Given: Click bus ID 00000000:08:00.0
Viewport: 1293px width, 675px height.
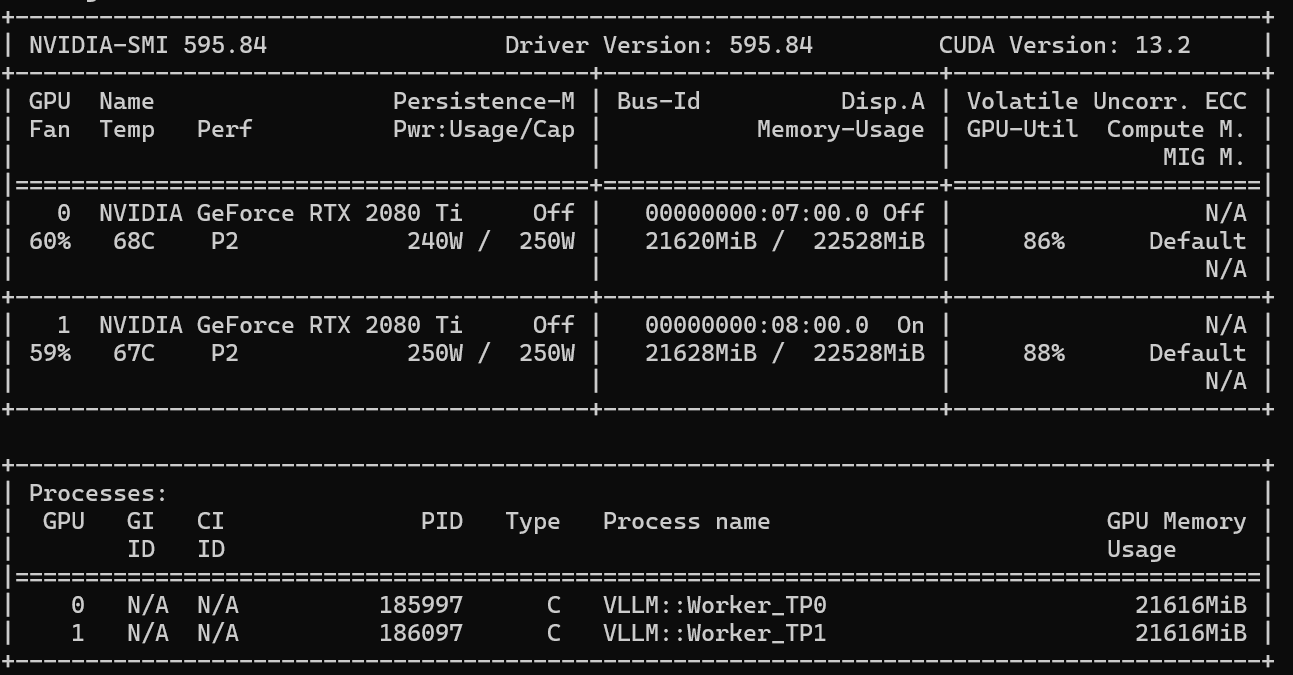Looking at the screenshot, I should pyautogui.click(x=757, y=325).
